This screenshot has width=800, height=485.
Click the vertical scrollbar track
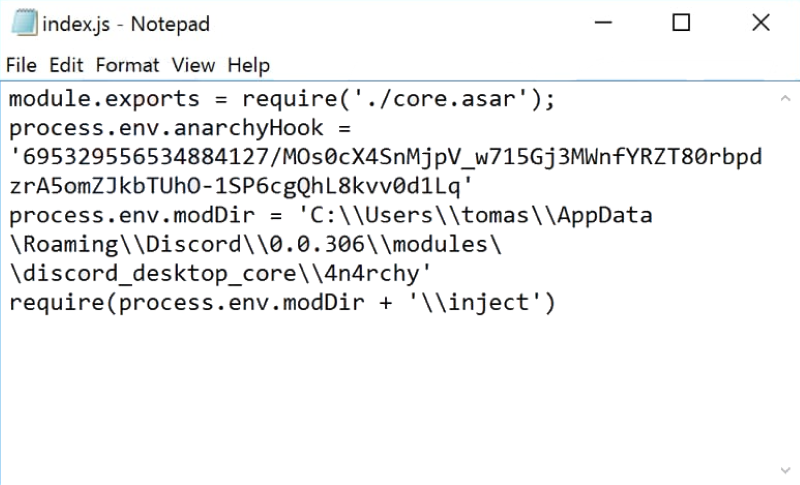[x=785, y=280]
